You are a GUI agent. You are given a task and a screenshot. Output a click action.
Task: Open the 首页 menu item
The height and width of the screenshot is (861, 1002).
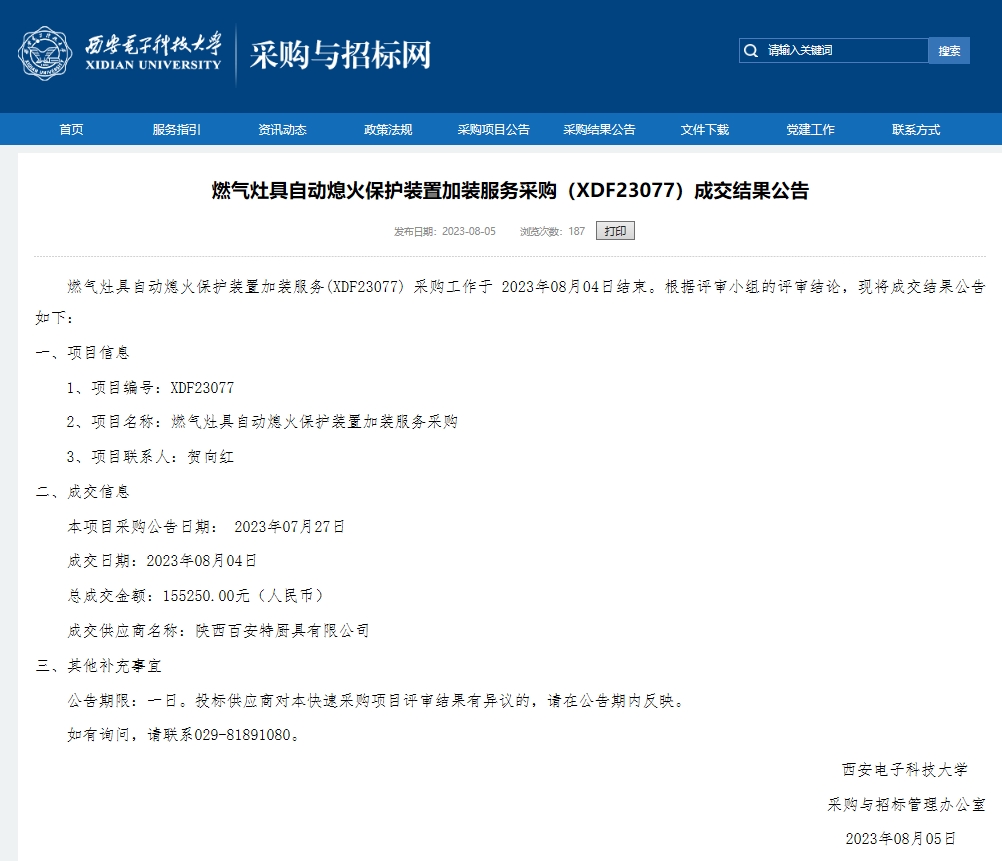pyautogui.click(x=71, y=130)
